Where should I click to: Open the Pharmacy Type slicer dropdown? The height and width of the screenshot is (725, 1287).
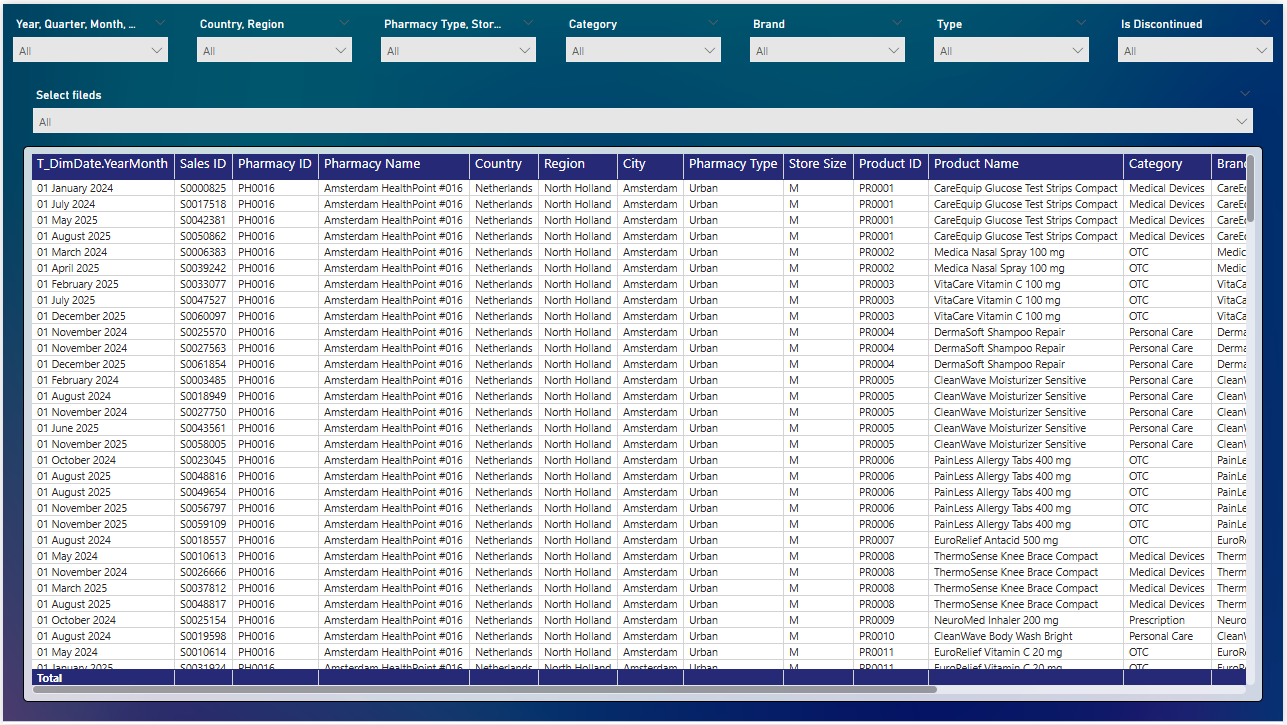pyautogui.click(x=458, y=50)
